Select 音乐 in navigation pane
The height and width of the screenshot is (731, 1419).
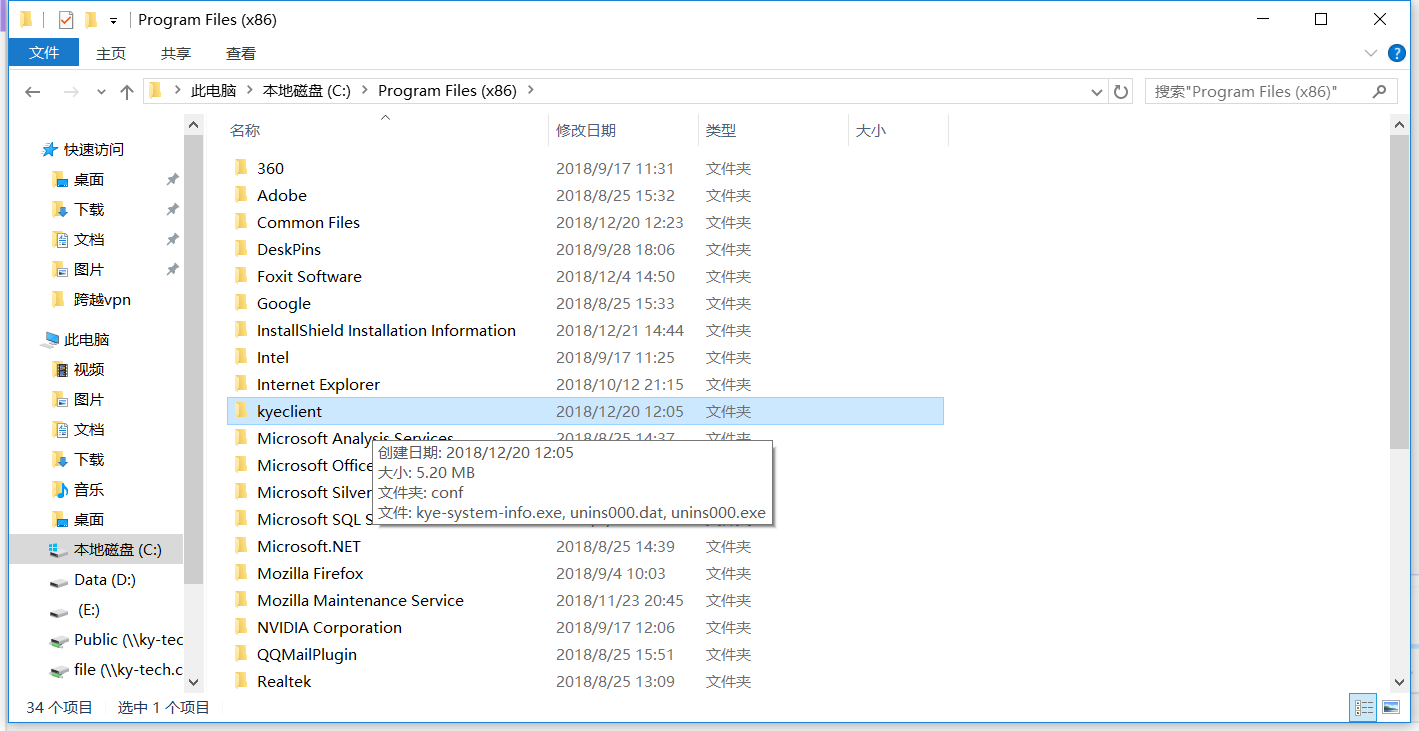click(x=89, y=490)
